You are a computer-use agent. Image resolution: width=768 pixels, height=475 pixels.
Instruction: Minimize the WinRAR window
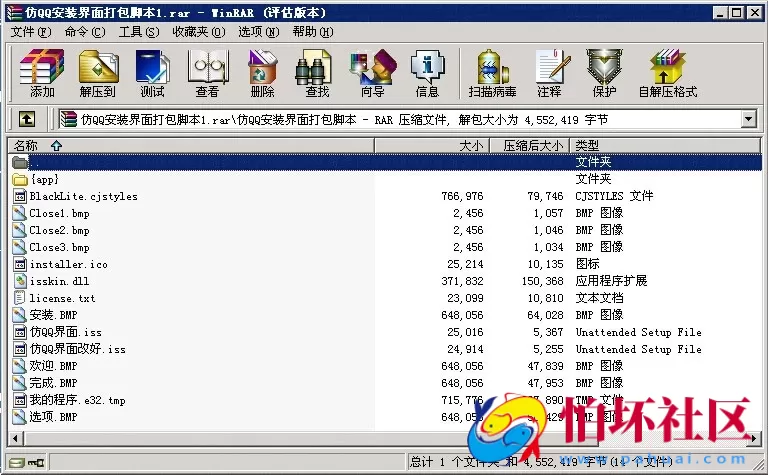coord(719,13)
